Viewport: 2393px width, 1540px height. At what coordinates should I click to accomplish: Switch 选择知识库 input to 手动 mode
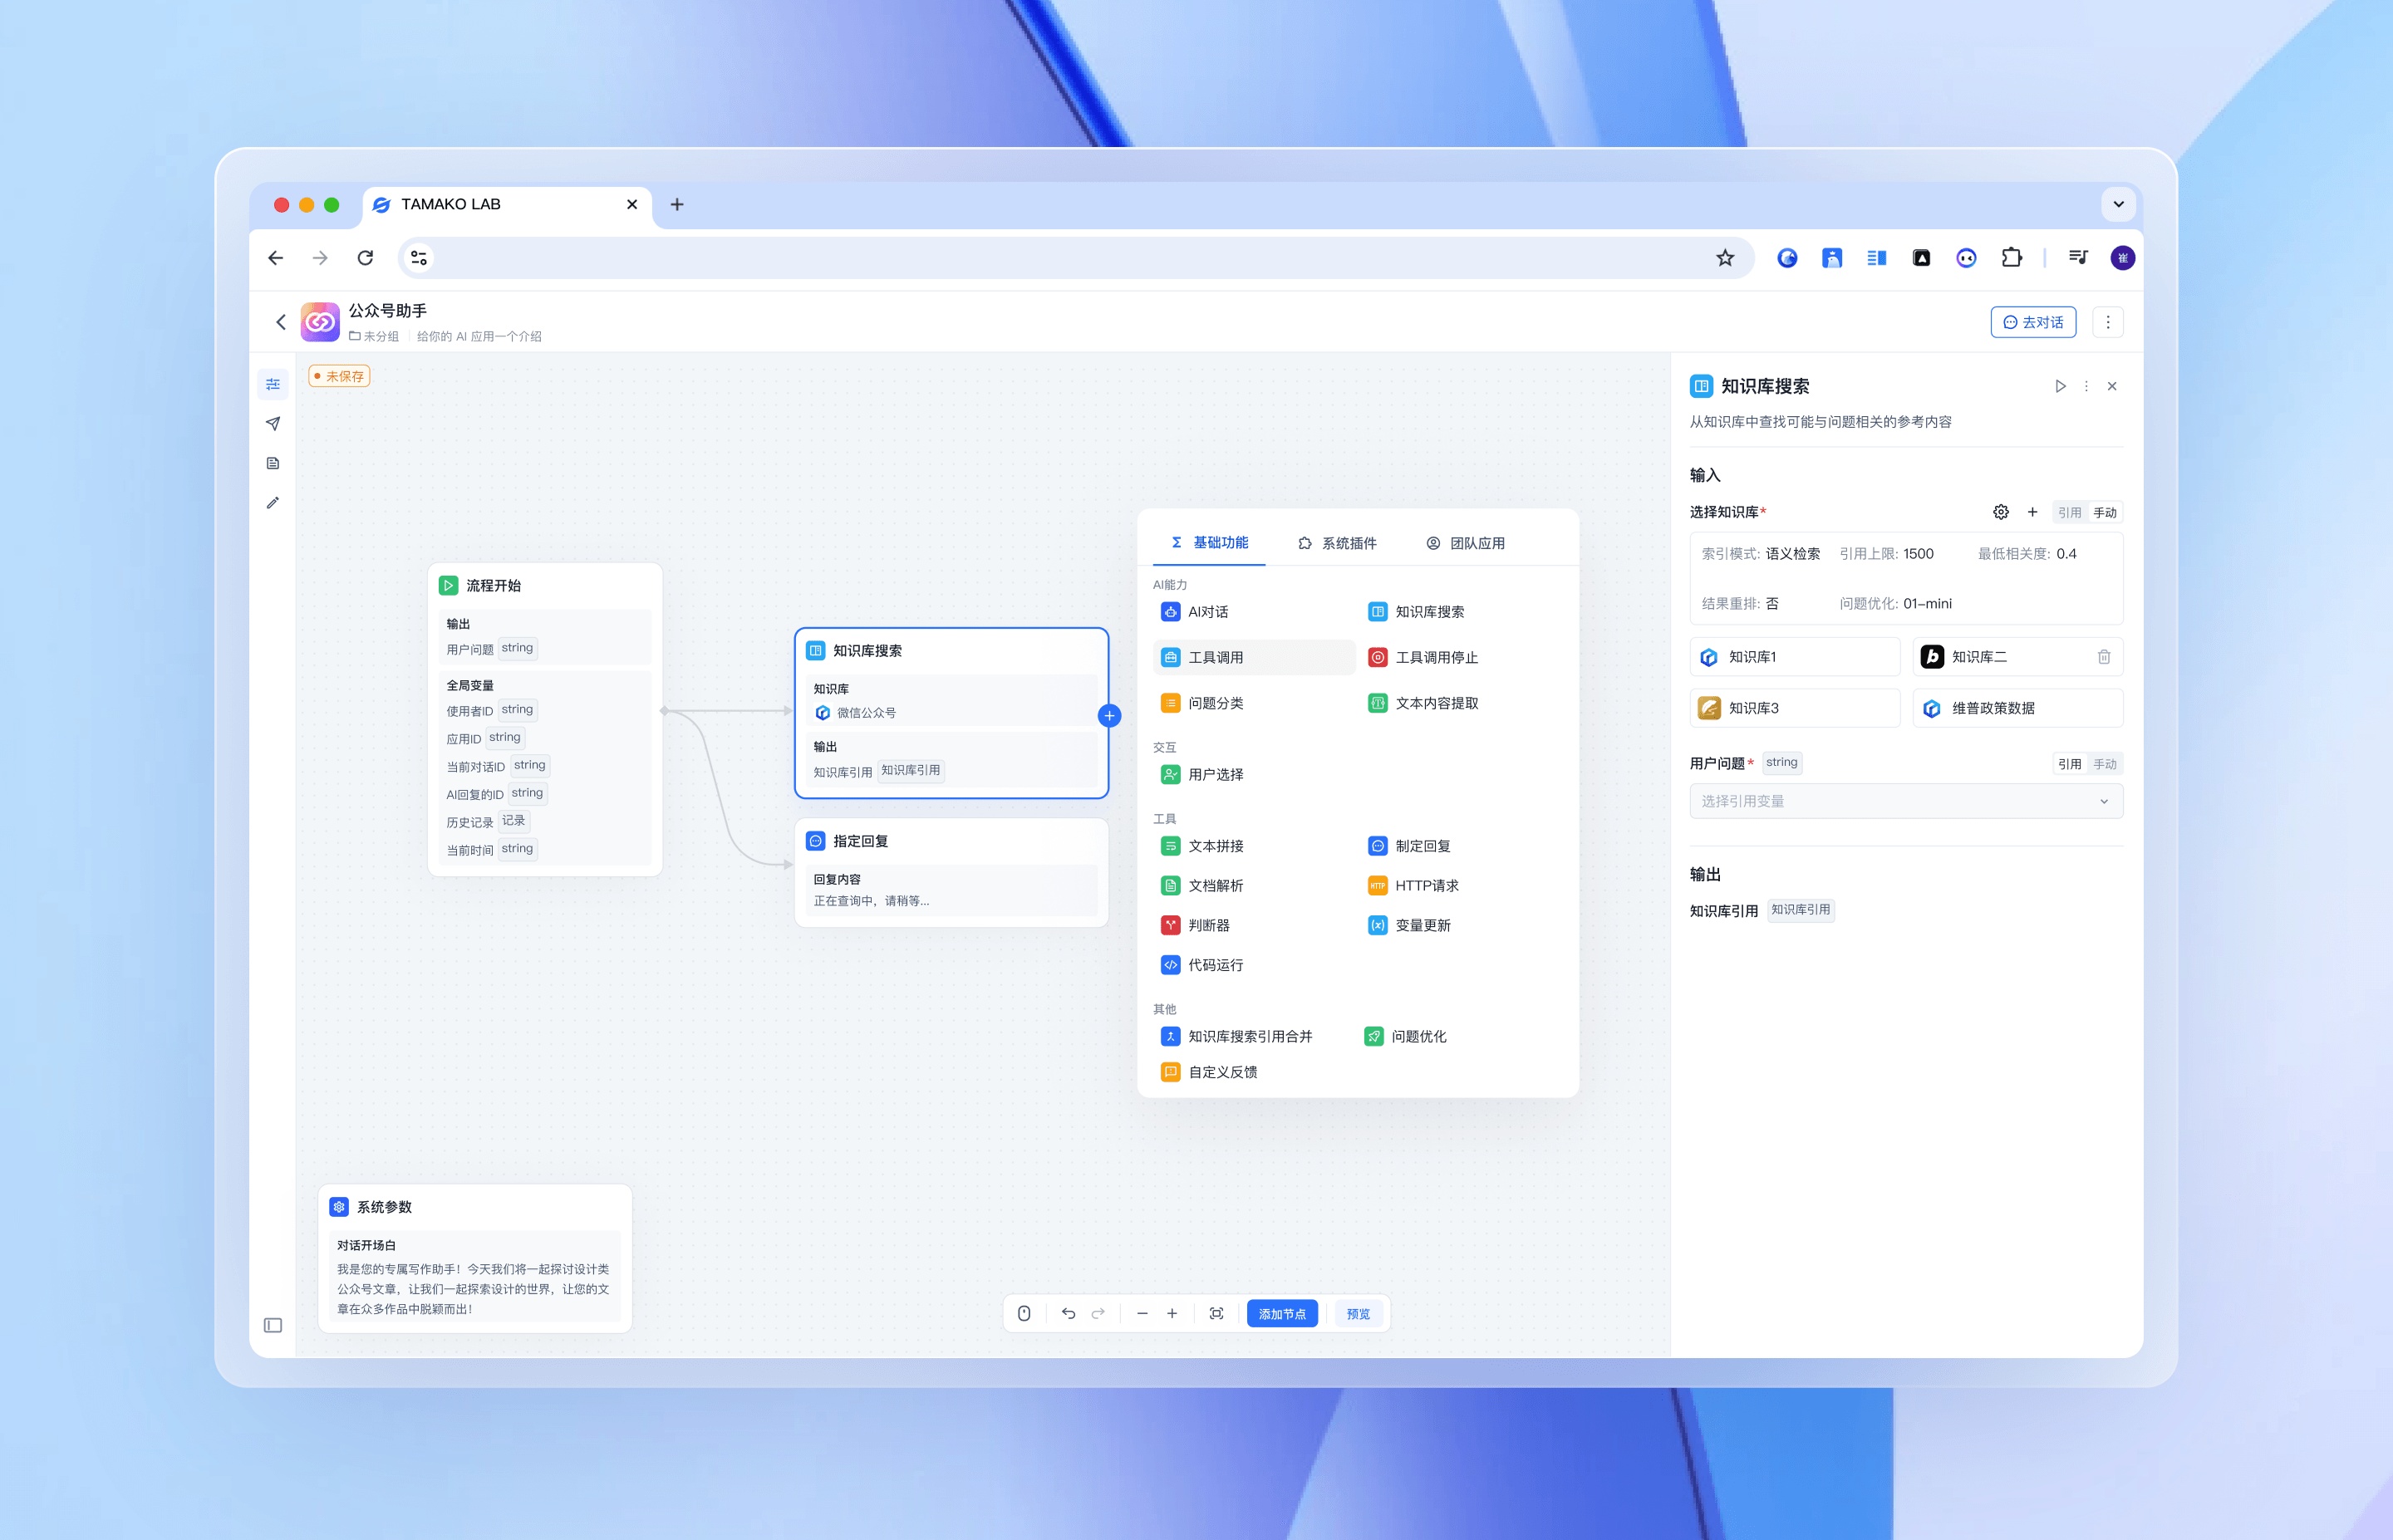(x=2104, y=512)
